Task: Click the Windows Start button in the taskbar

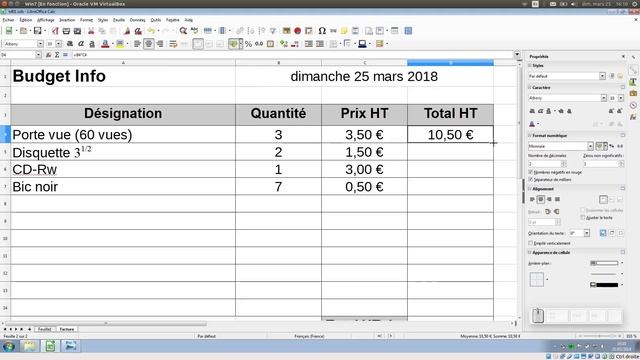Action: pos(9,347)
